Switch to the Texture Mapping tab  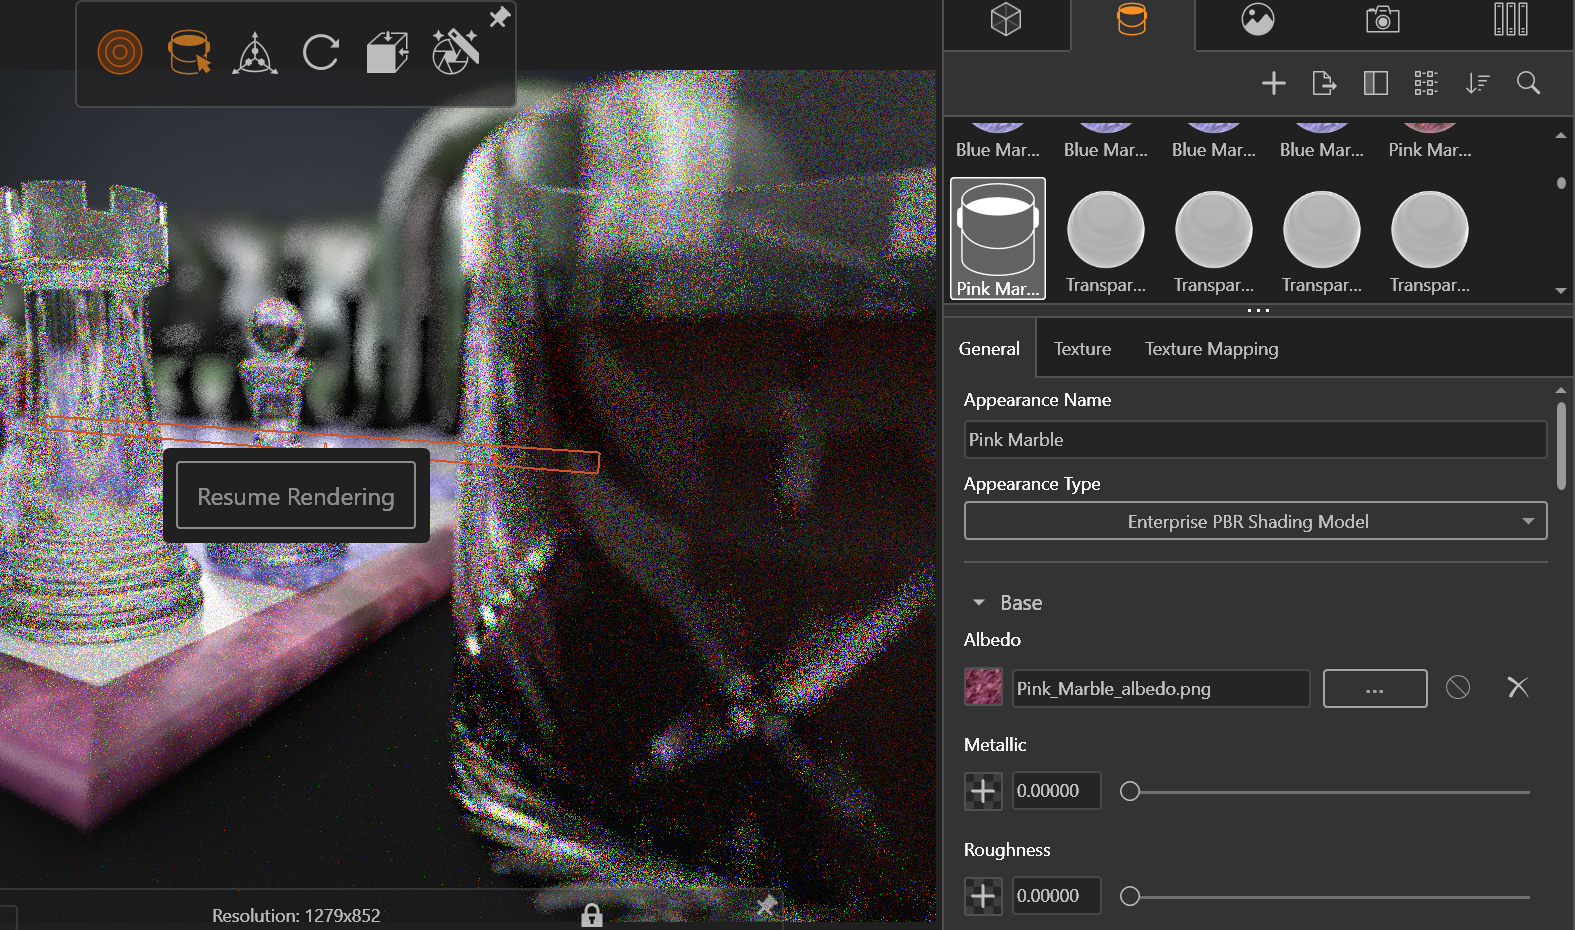(x=1211, y=349)
